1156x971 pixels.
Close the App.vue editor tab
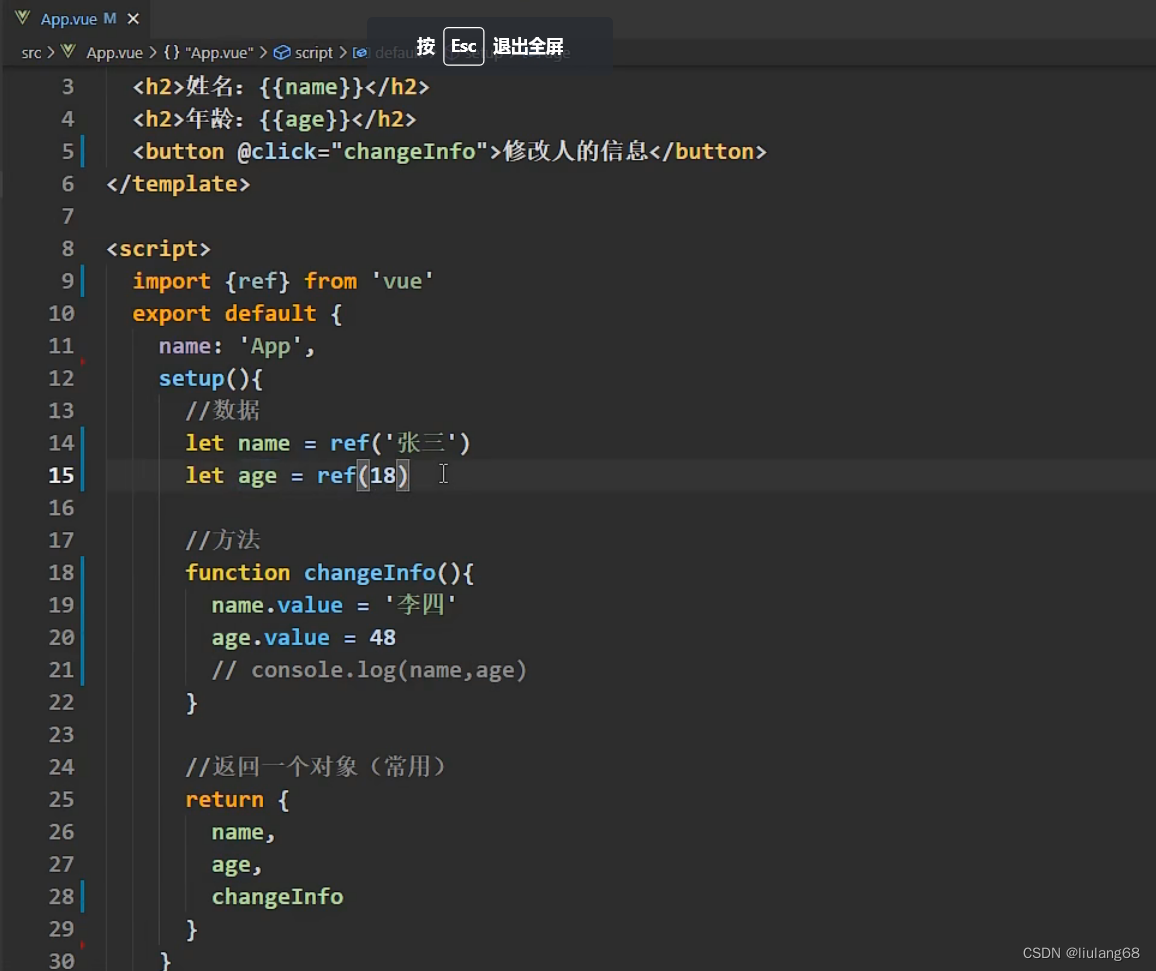pyautogui.click(x=133, y=17)
